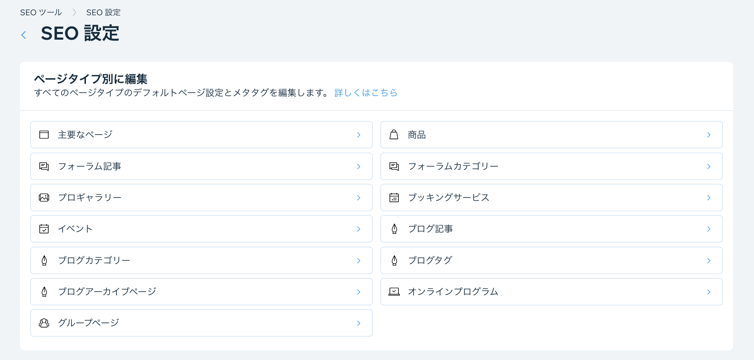Expand イベント with its chevron
Screen dimensions: 754x360
click(x=358, y=229)
